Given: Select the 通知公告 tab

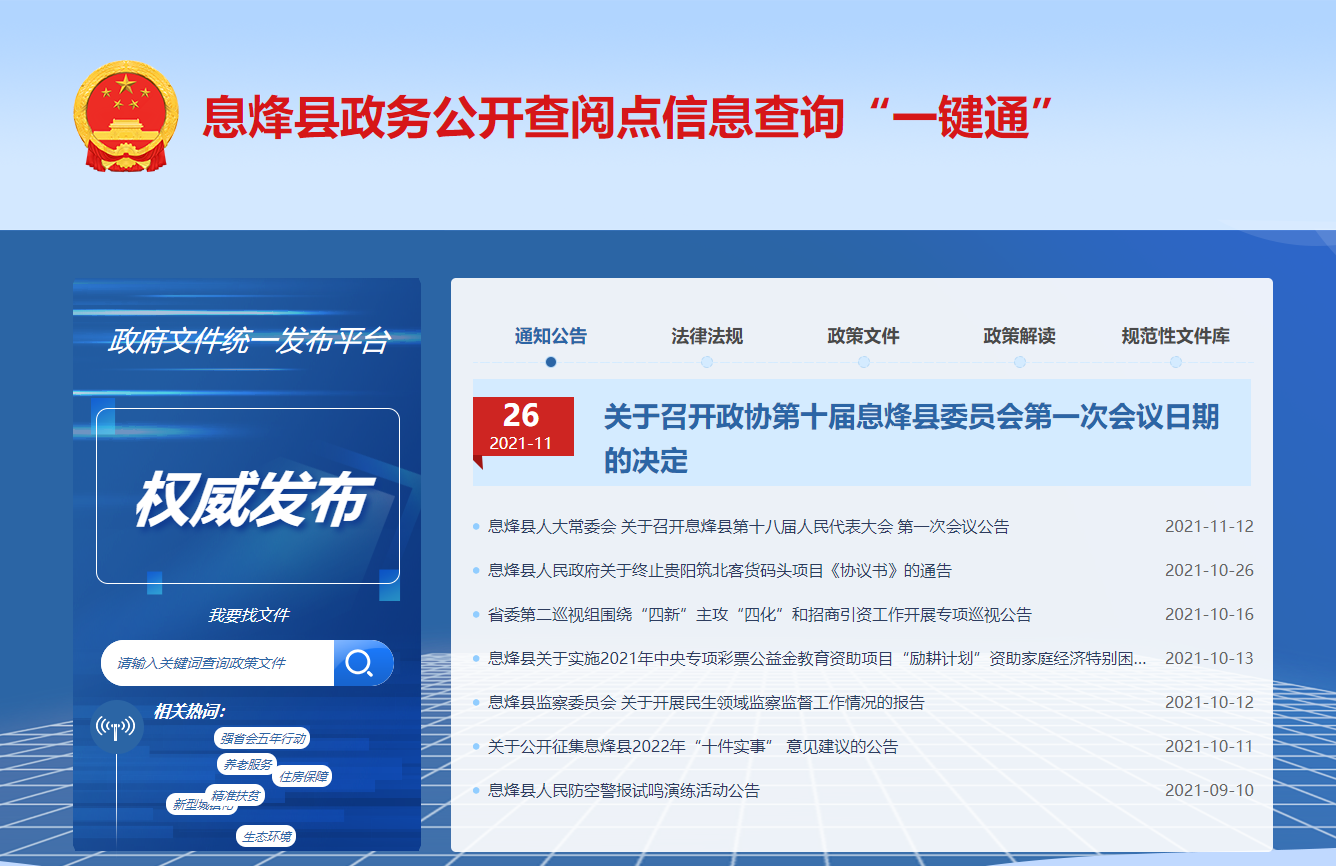Looking at the screenshot, I should [551, 337].
